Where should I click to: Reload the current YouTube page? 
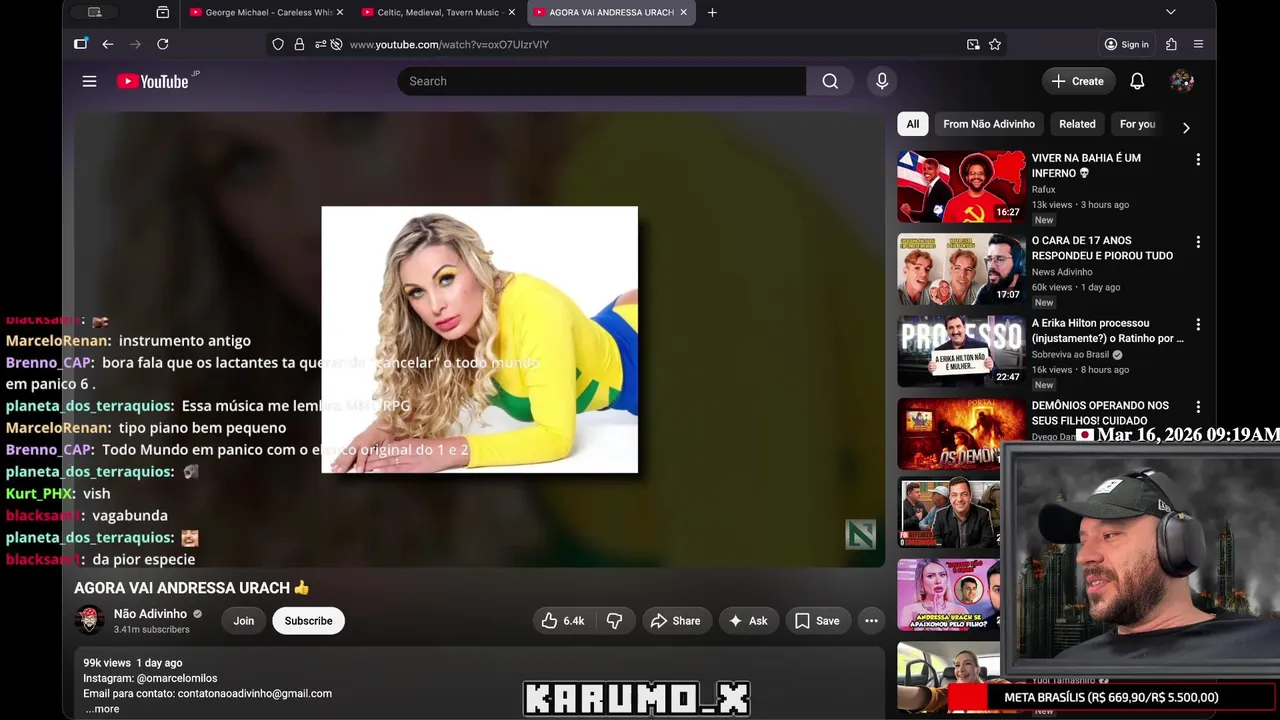(163, 44)
